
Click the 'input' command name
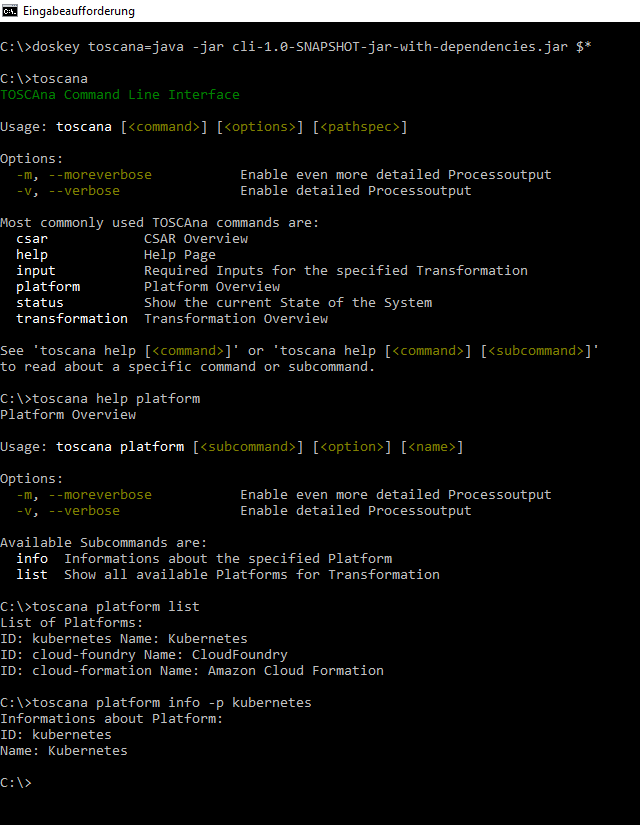point(36,271)
